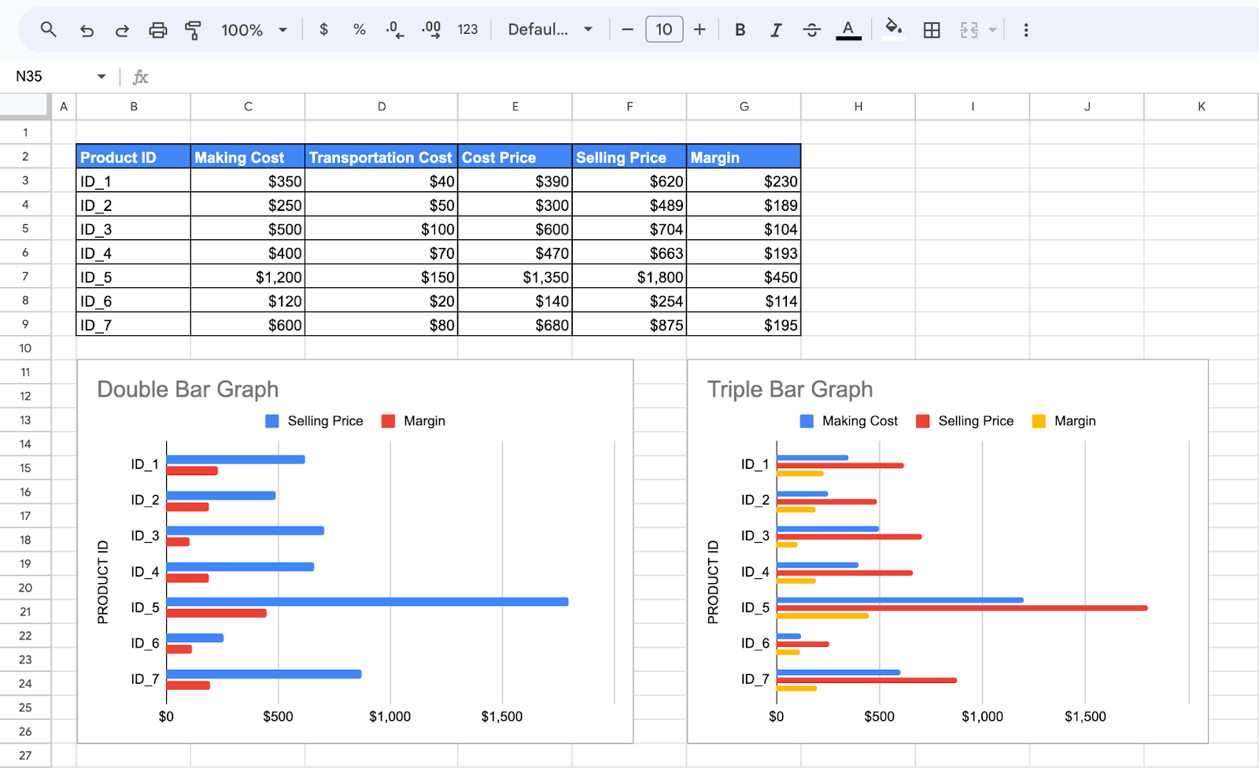Open merge cells dropdown arrow
Viewport: 1259px width, 768px height.
992,30
